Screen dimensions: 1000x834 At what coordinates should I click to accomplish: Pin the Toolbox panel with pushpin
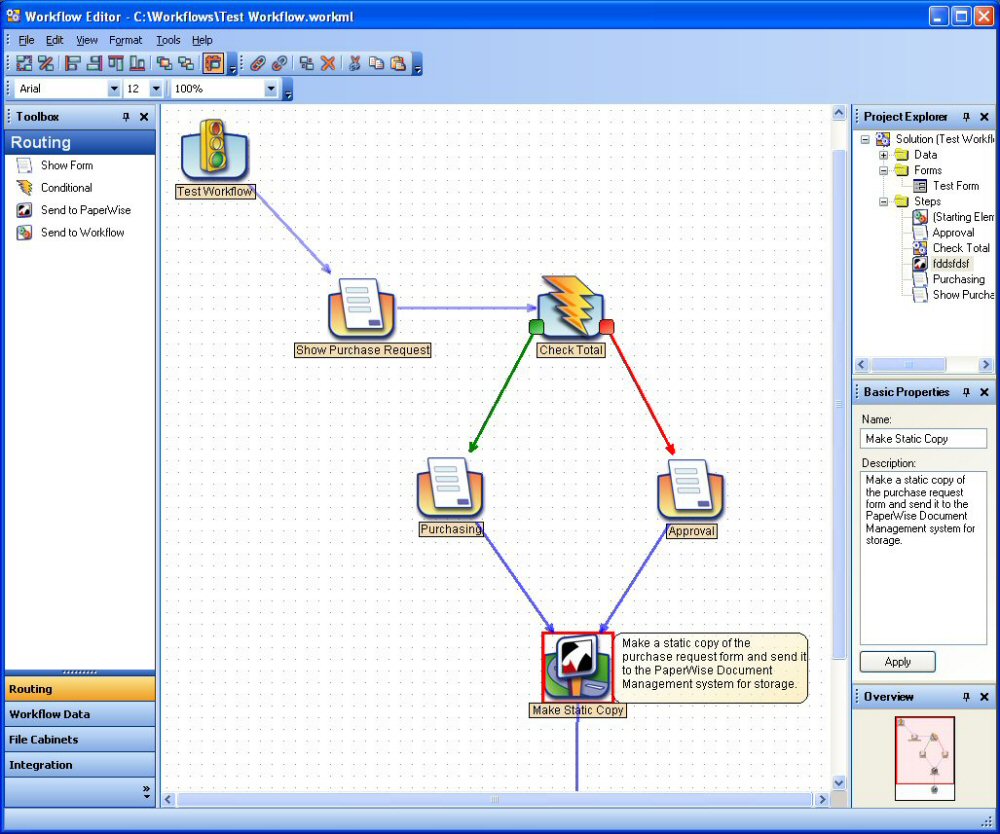(x=126, y=117)
